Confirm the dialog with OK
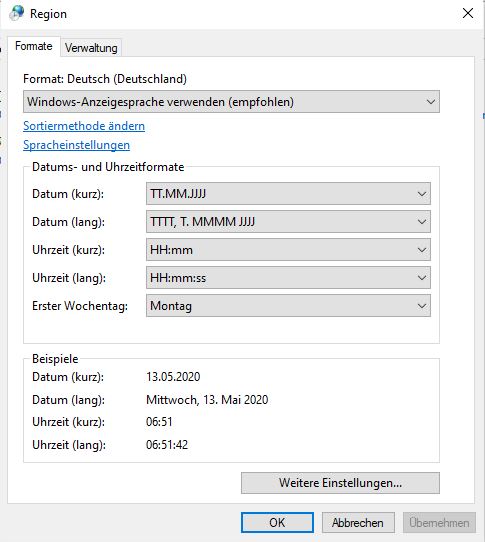 coord(277,523)
